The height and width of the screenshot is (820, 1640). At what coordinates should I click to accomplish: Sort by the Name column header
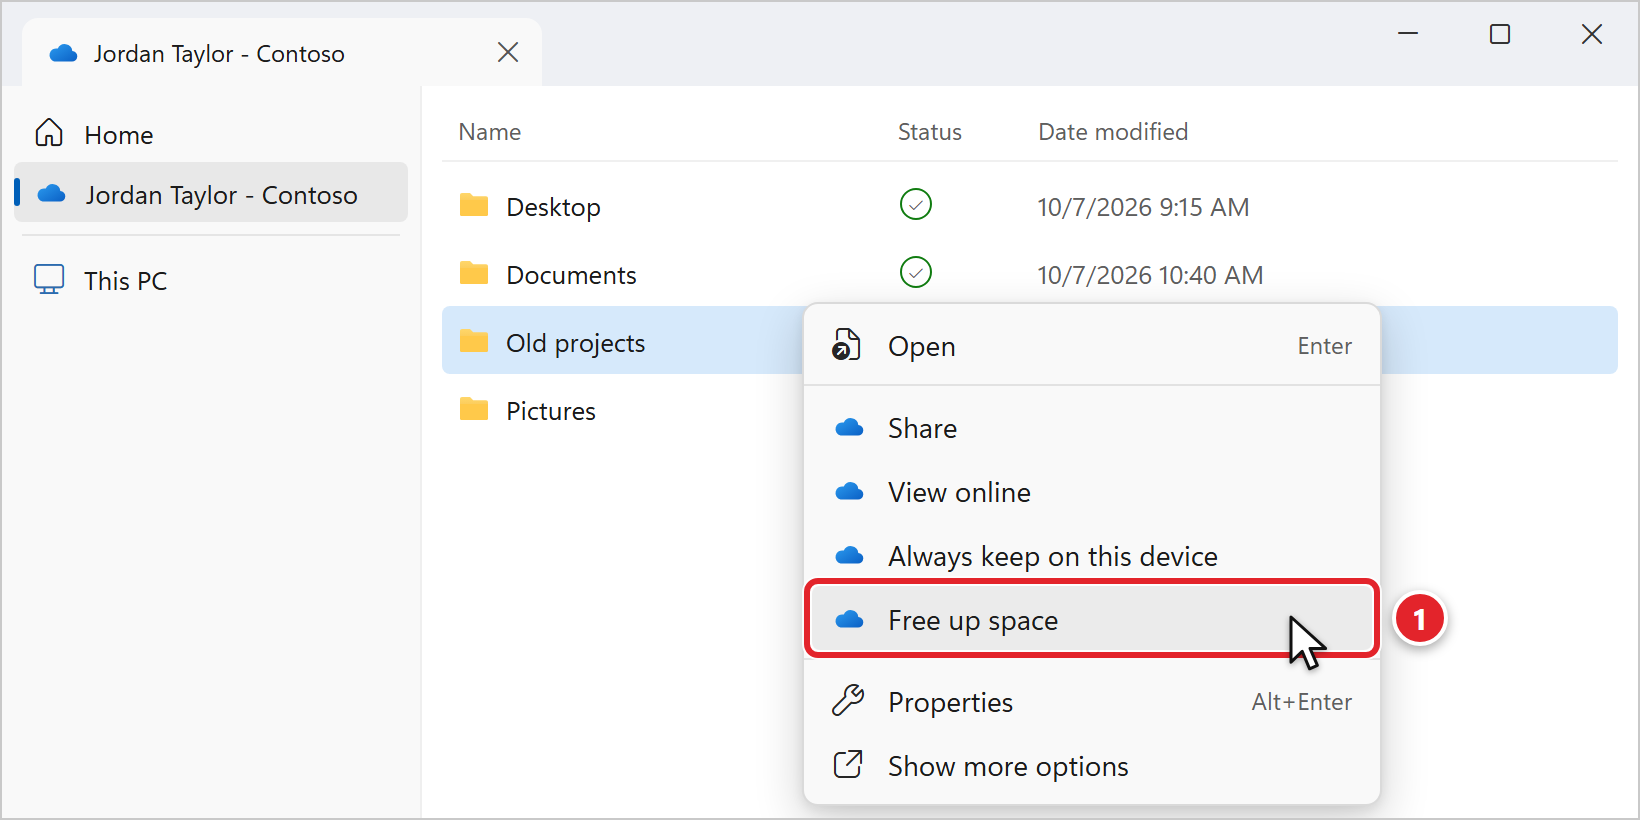coord(490,132)
